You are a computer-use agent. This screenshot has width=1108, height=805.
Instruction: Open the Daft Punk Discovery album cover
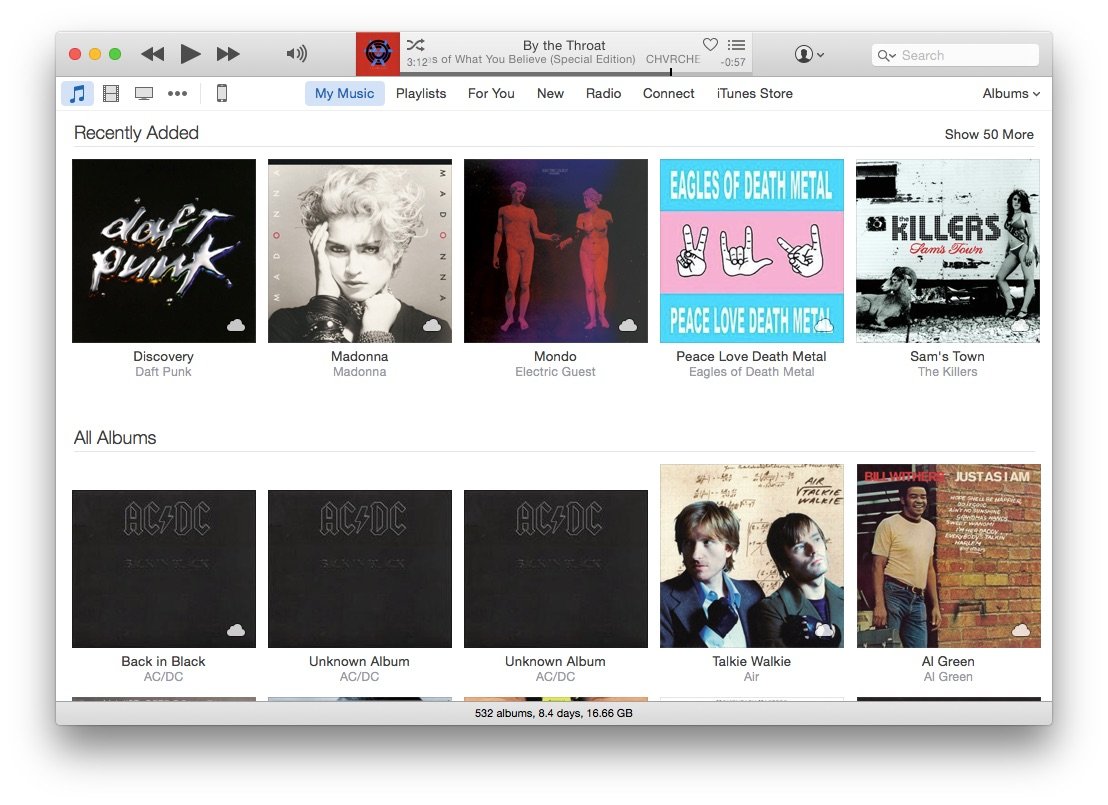164,251
